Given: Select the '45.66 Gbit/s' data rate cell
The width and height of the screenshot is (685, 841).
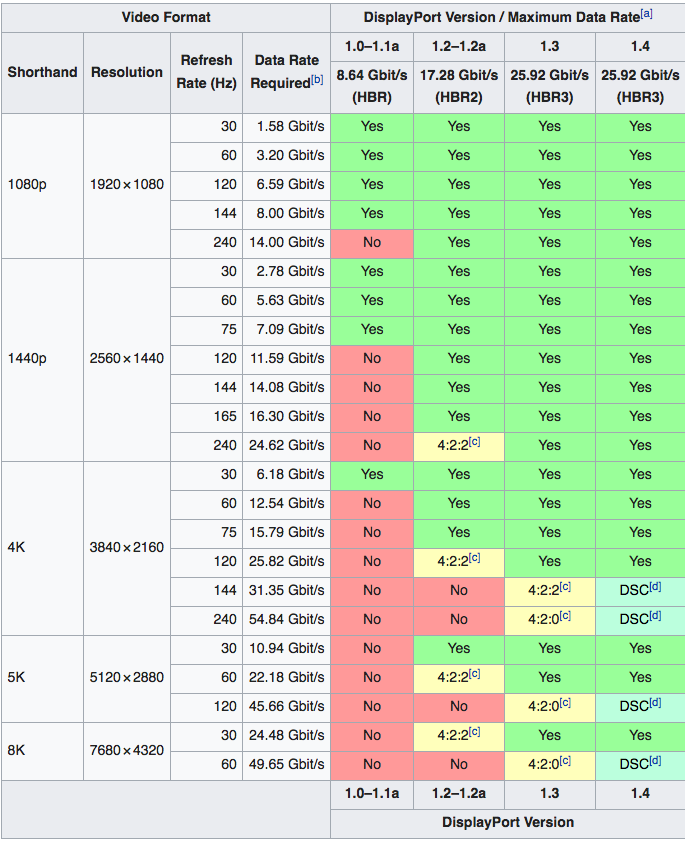Looking at the screenshot, I should [286, 707].
